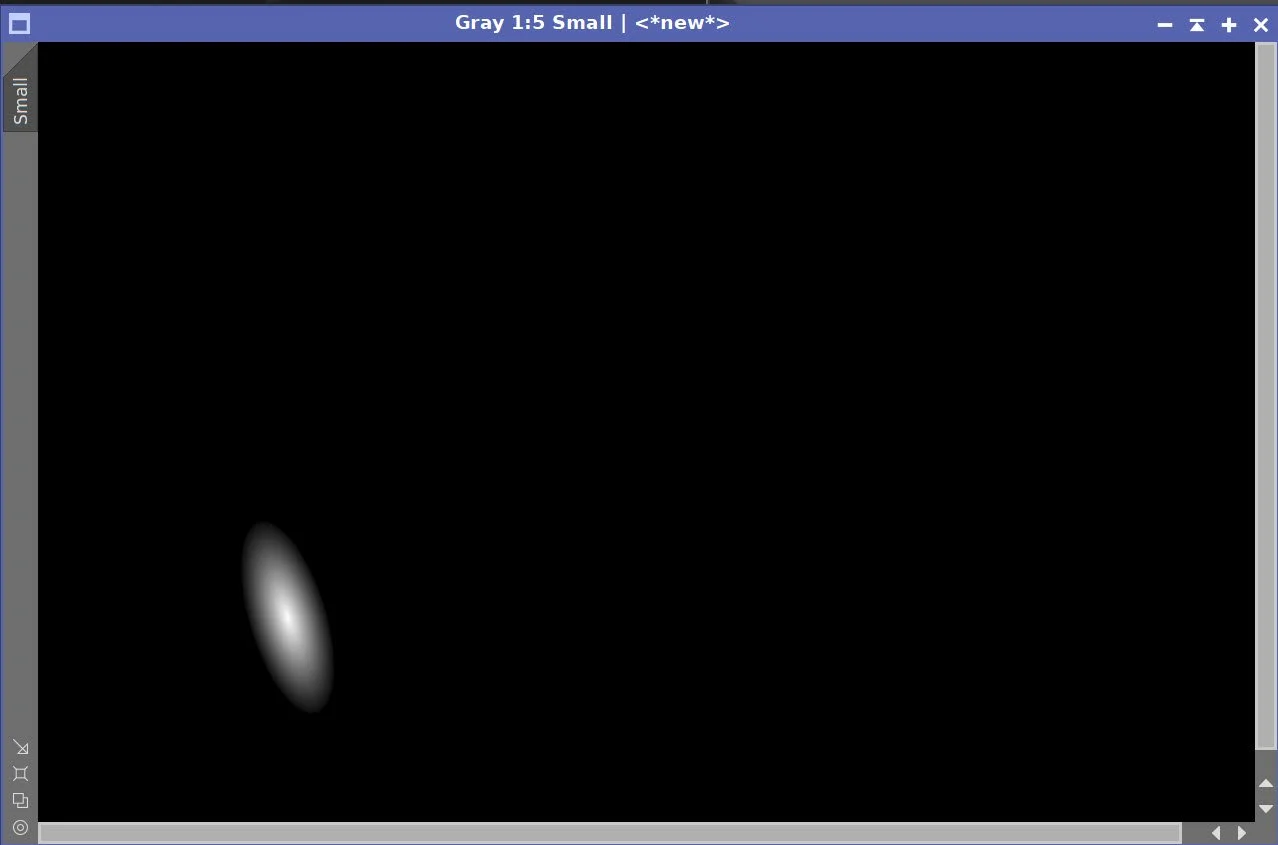Click the horizontal scrollbar thumb

[x=610, y=833]
